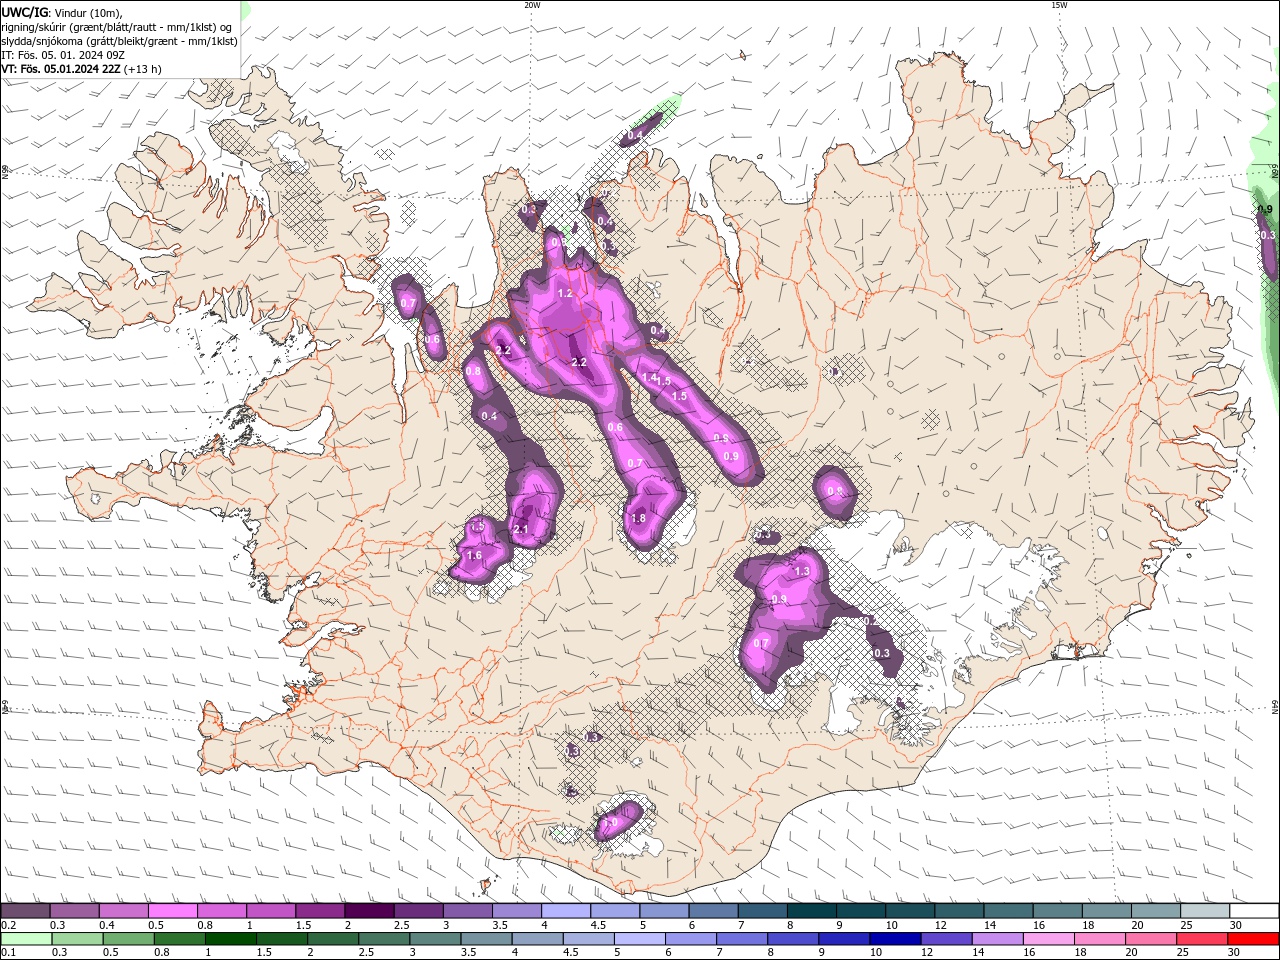The width and height of the screenshot is (1280, 960).
Task: Click the 'slydda/snjókoma (grátt/bleikt/grænt' legend line
Action: [119, 41]
